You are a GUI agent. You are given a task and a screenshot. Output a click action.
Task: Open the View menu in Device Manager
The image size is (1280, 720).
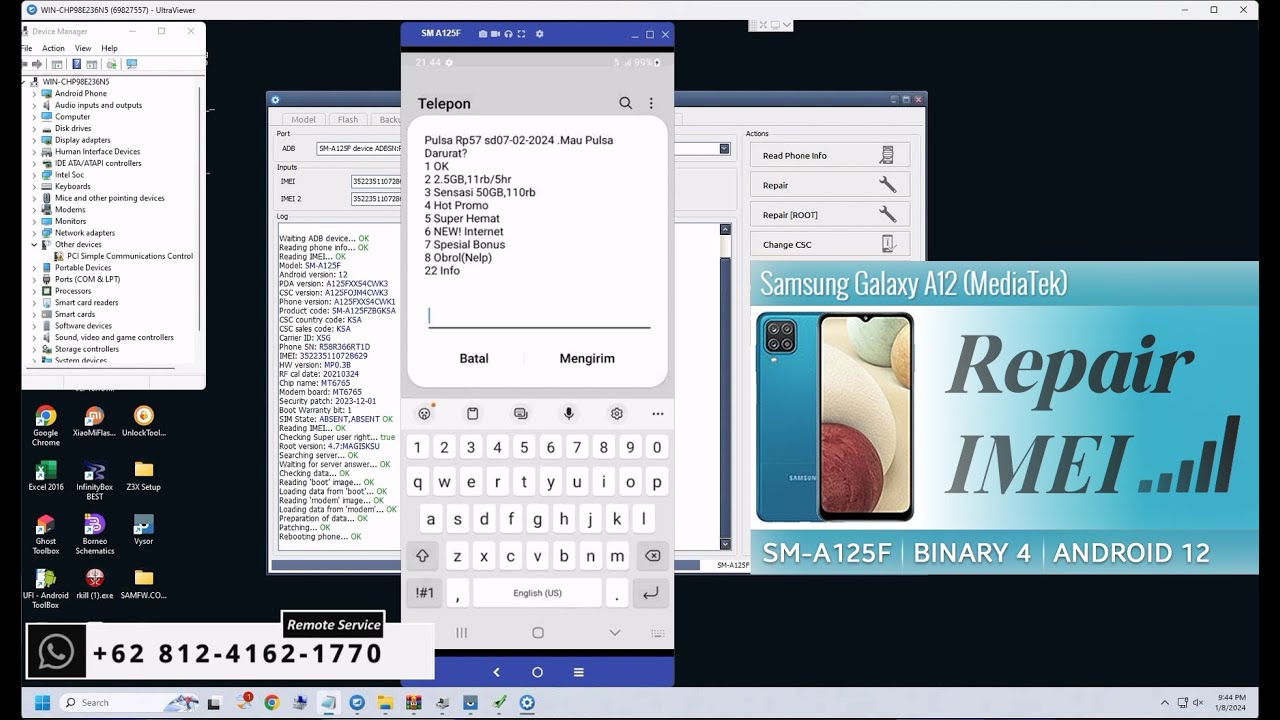(x=83, y=48)
